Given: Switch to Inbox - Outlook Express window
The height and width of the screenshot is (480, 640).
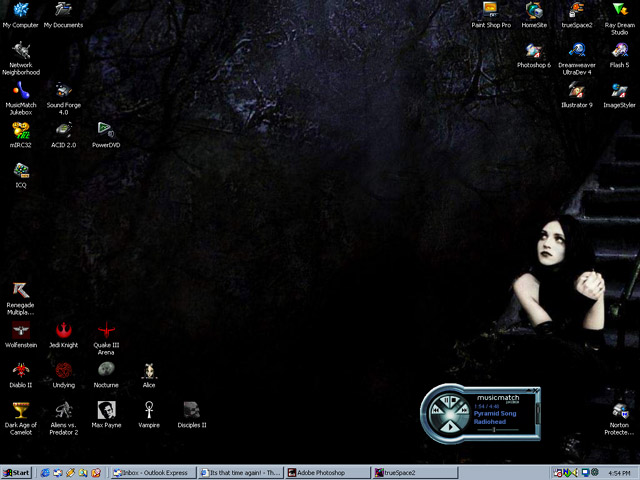Looking at the screenshot, I should (x=153, y=473).
